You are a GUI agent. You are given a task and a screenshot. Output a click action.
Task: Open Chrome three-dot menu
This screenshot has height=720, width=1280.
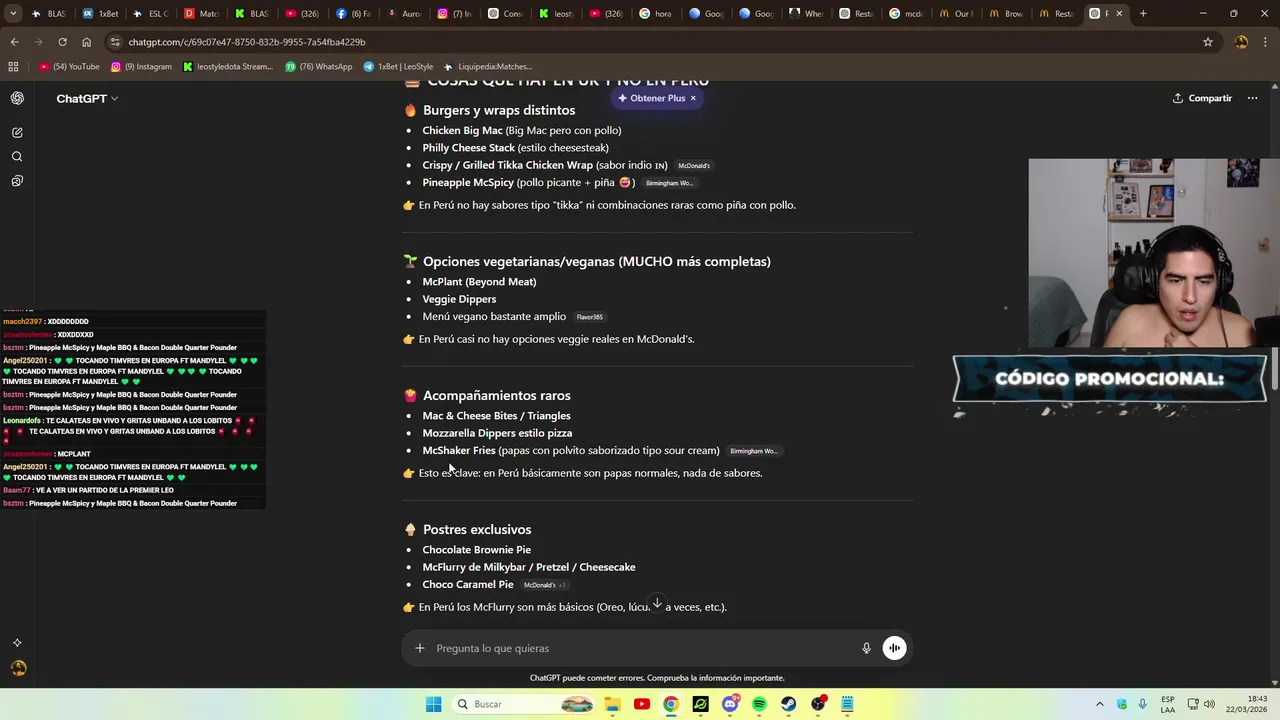point(1265,42)
